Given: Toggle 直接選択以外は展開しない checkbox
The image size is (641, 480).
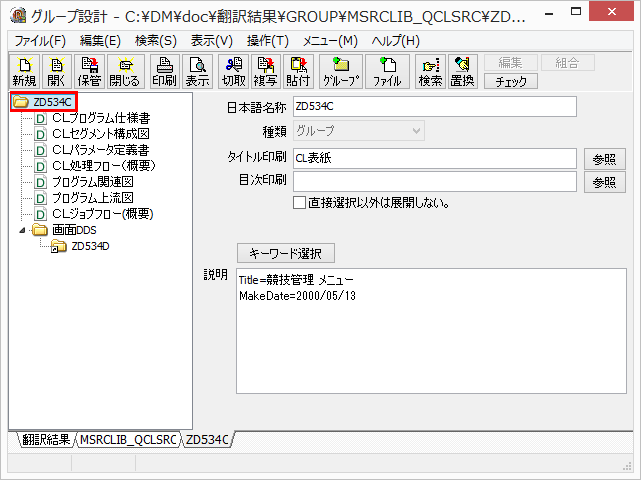Looking at the screenshot, I should (x=299, y=203).
